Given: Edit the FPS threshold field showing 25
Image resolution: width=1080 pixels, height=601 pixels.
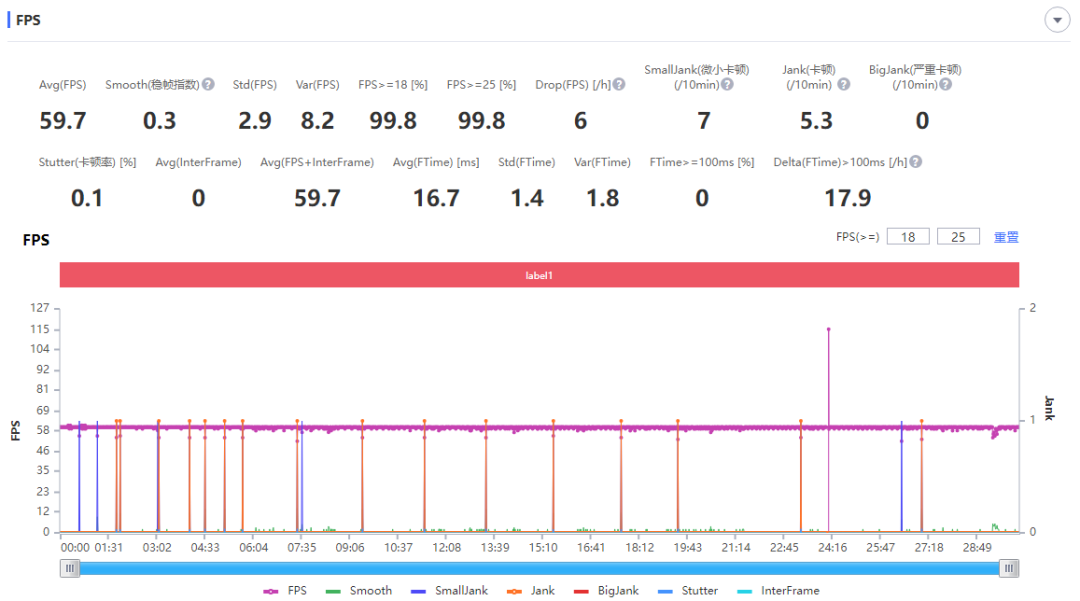Looking at the screenshot, I should pyautogui.click(x=958, y=237).
